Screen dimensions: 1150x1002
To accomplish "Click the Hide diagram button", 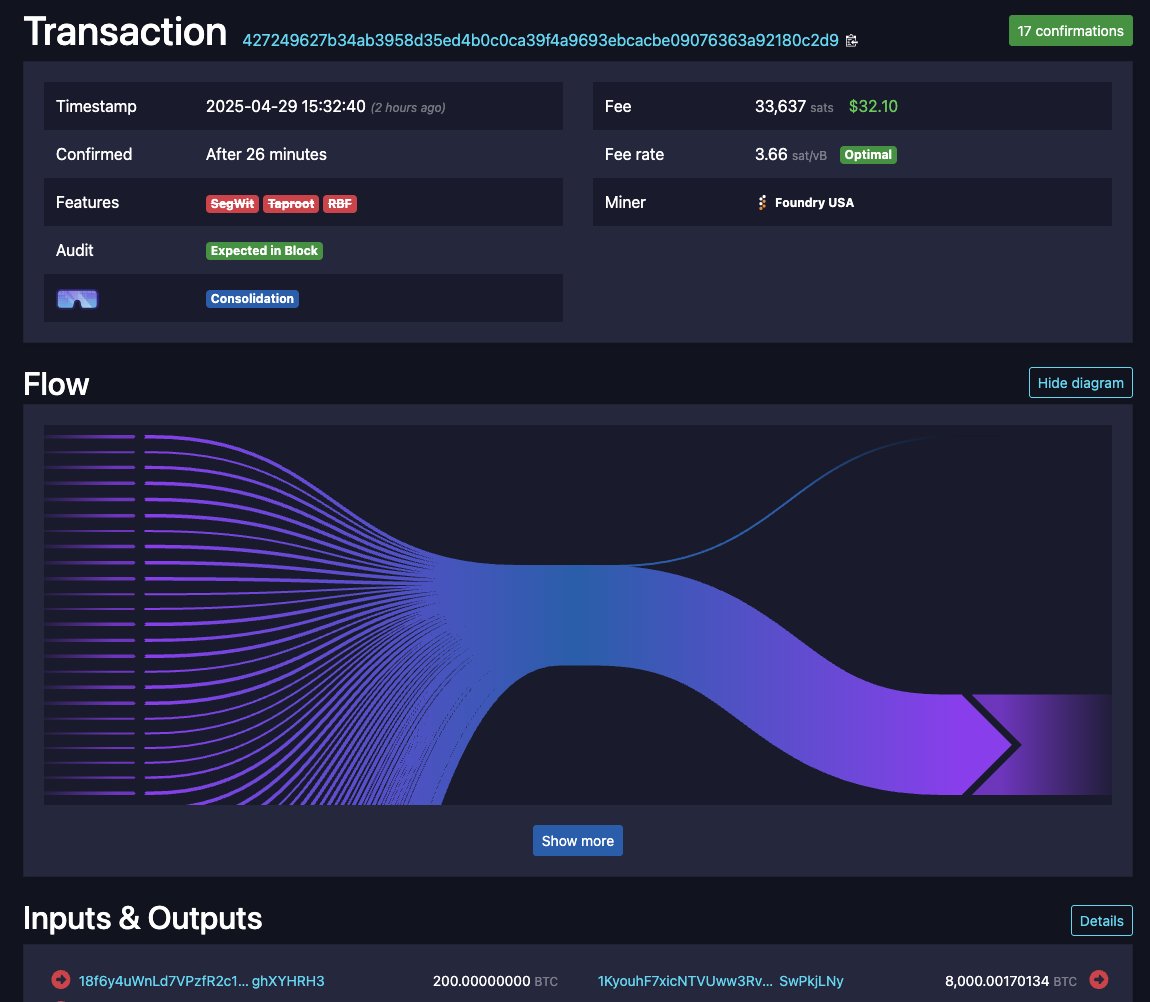I will [1080, 382].
